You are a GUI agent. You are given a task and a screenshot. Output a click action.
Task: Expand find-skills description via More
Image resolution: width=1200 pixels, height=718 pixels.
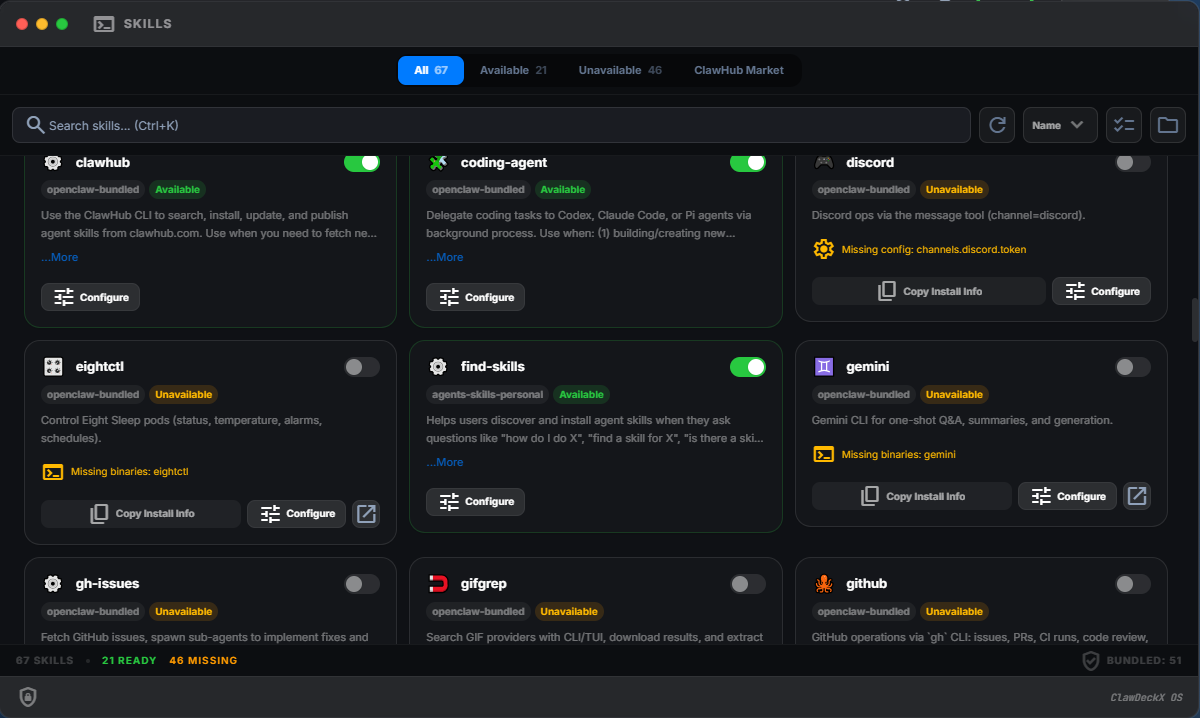point(445,462)
